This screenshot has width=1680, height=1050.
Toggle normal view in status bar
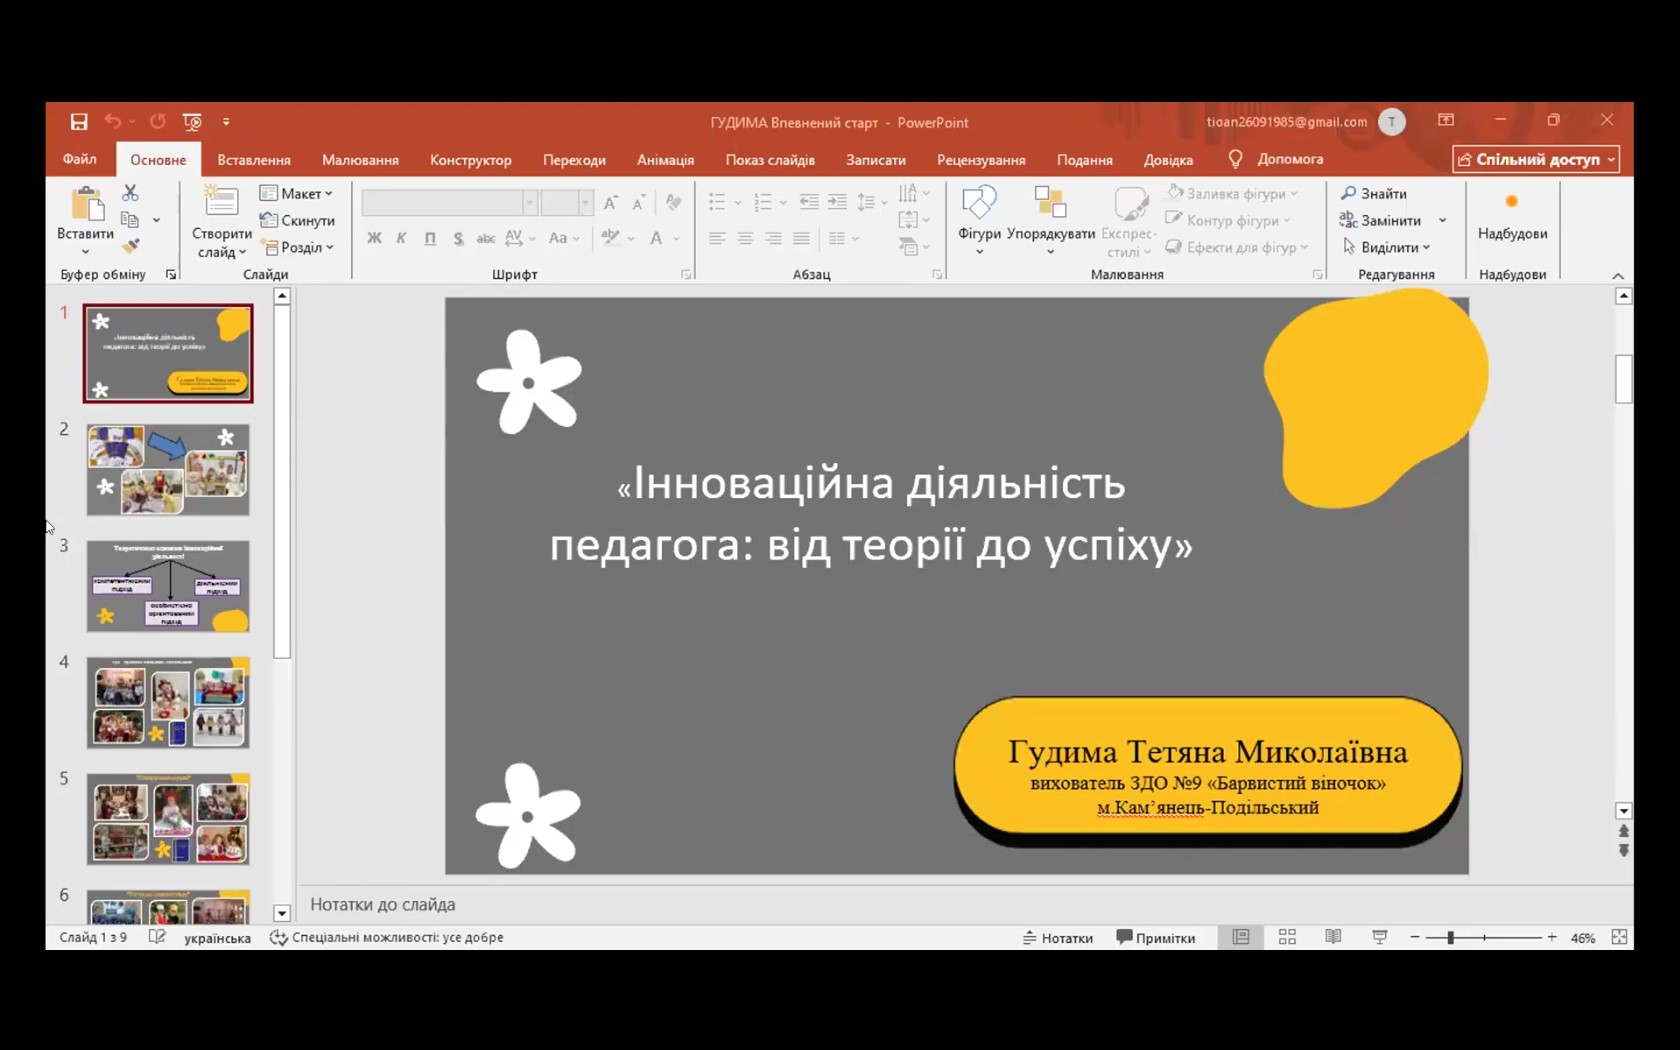tap(1241, 937)
